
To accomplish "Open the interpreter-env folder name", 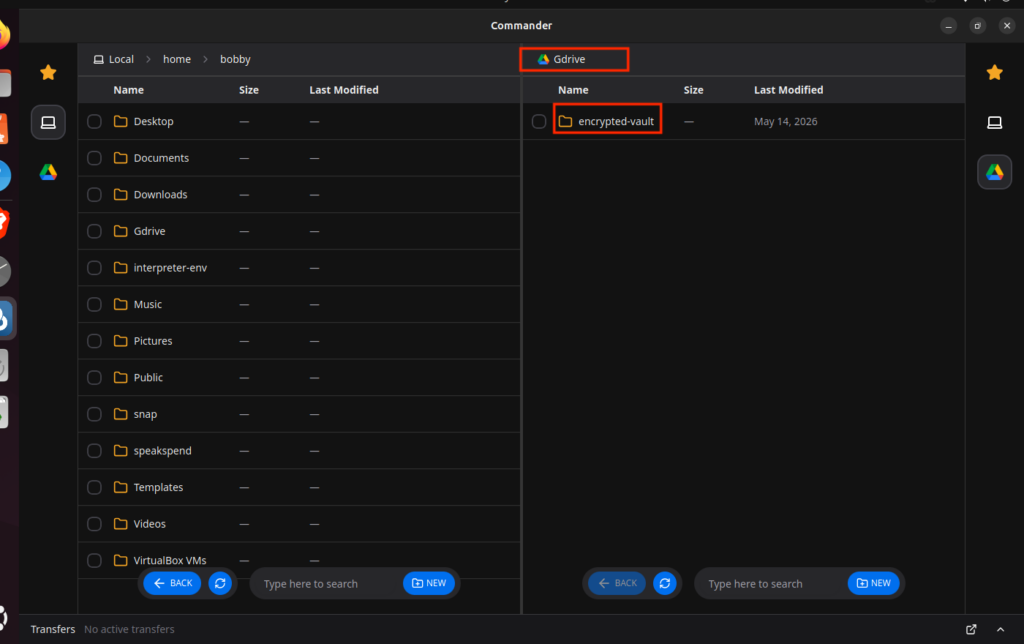I will tap(170, 268).
